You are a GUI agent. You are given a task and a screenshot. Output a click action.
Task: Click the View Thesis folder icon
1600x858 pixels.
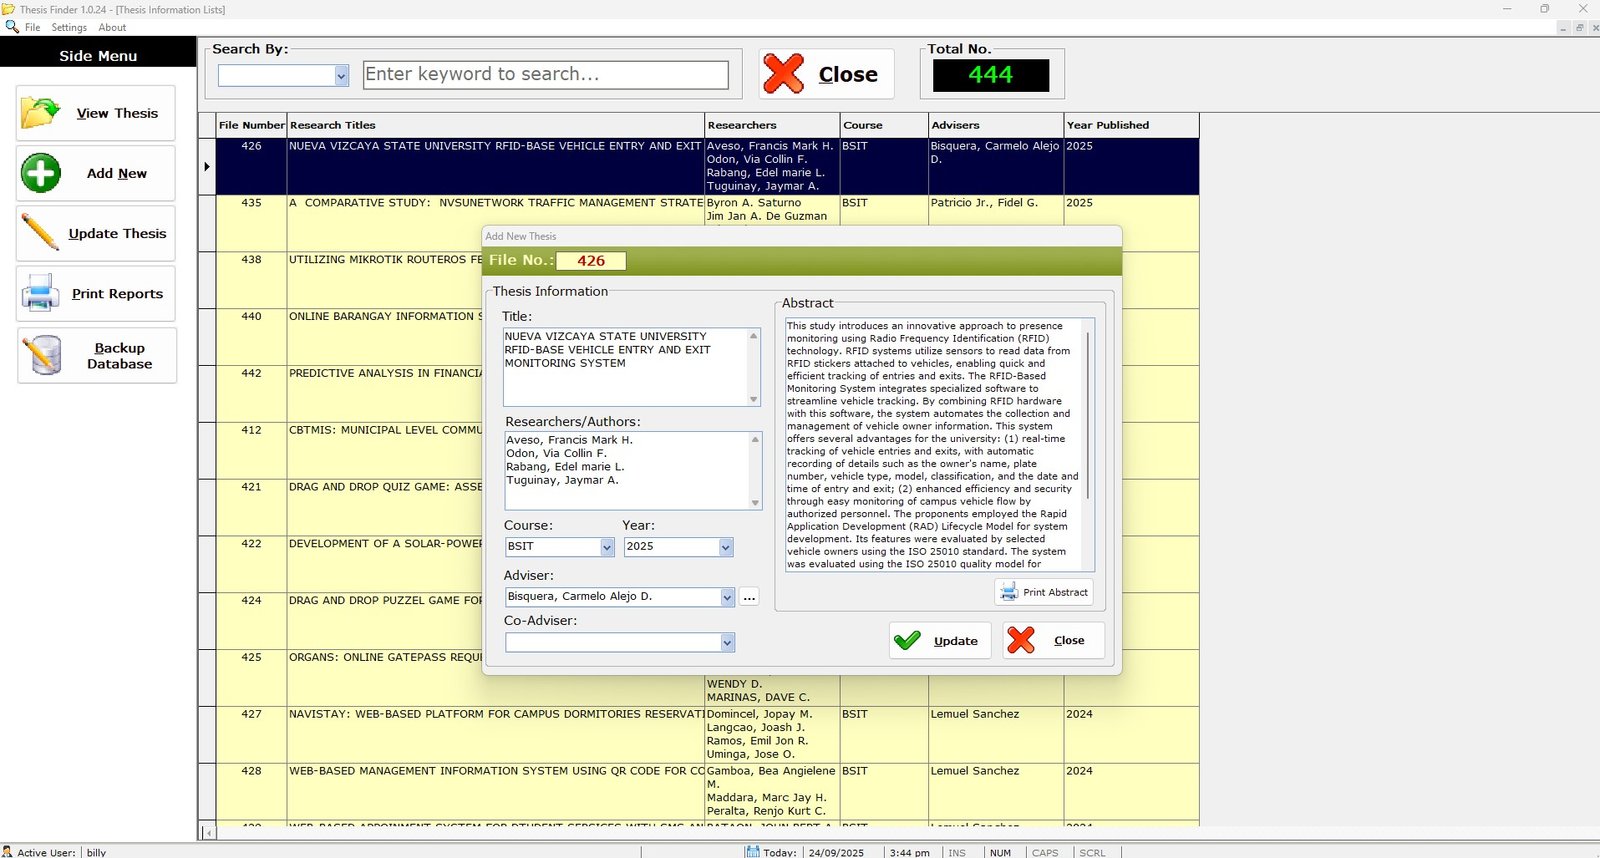(x=41, y=113)
